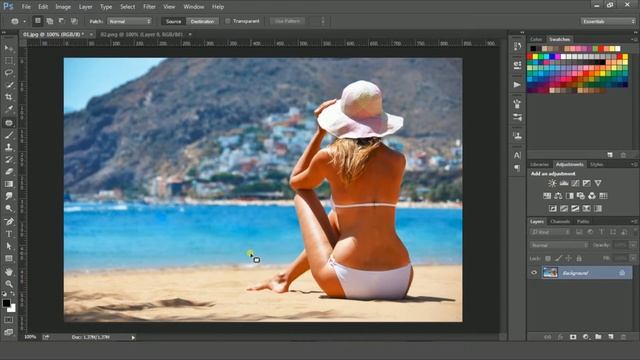Select the Eraser tool

click(x=9, y=172)
